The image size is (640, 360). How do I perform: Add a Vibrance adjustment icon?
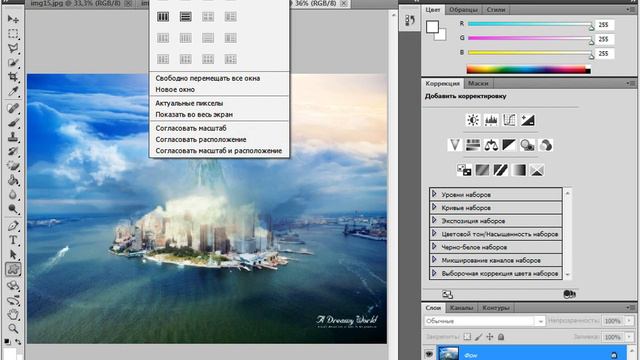(455, 145)
